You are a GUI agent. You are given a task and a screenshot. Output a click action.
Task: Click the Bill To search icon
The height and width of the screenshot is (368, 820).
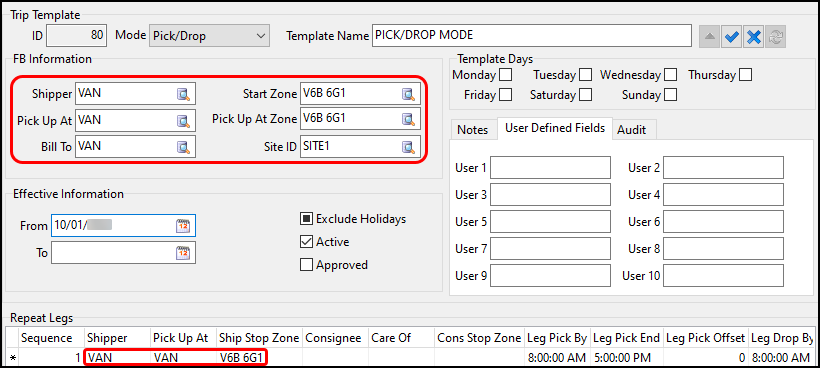tap(183, 147)
